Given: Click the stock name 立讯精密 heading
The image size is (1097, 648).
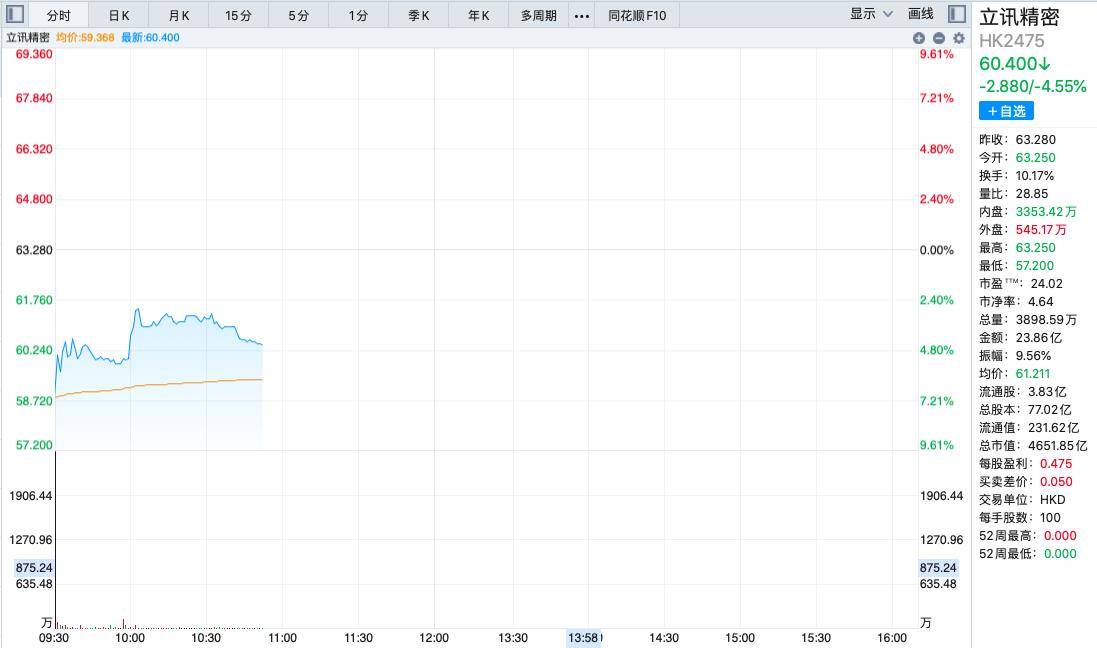Looking at the screenshot, I should [1019, 17].
